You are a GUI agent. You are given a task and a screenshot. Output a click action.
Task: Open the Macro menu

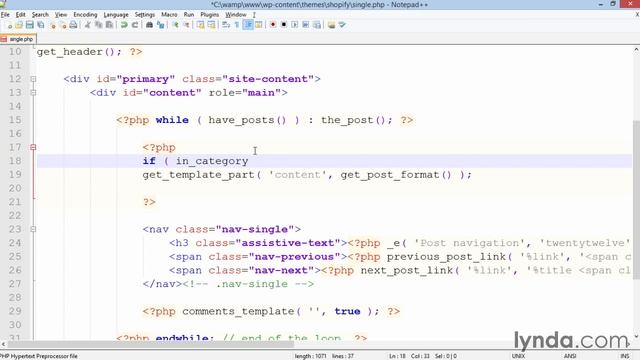169,15
